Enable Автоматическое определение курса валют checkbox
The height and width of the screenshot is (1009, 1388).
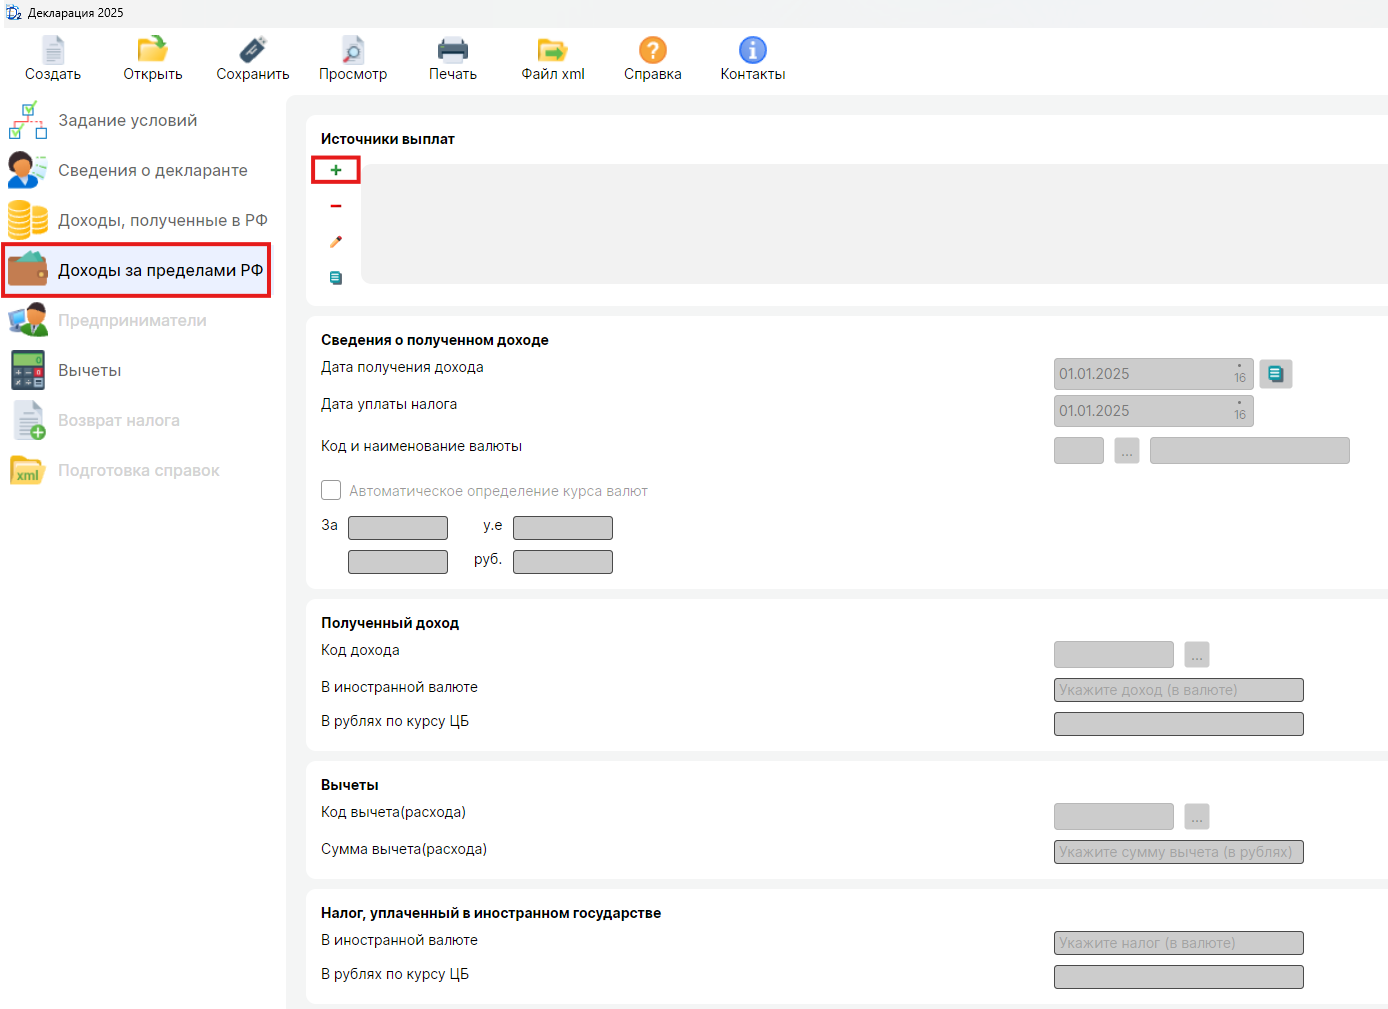pos(331,490)
